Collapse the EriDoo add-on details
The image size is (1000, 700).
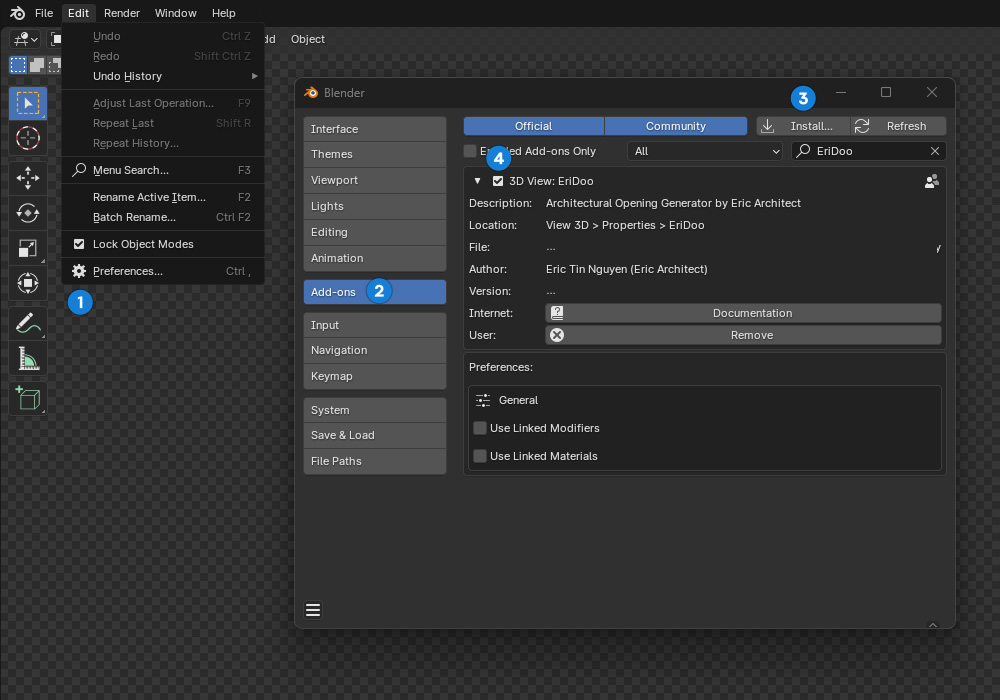click(478, 181)
